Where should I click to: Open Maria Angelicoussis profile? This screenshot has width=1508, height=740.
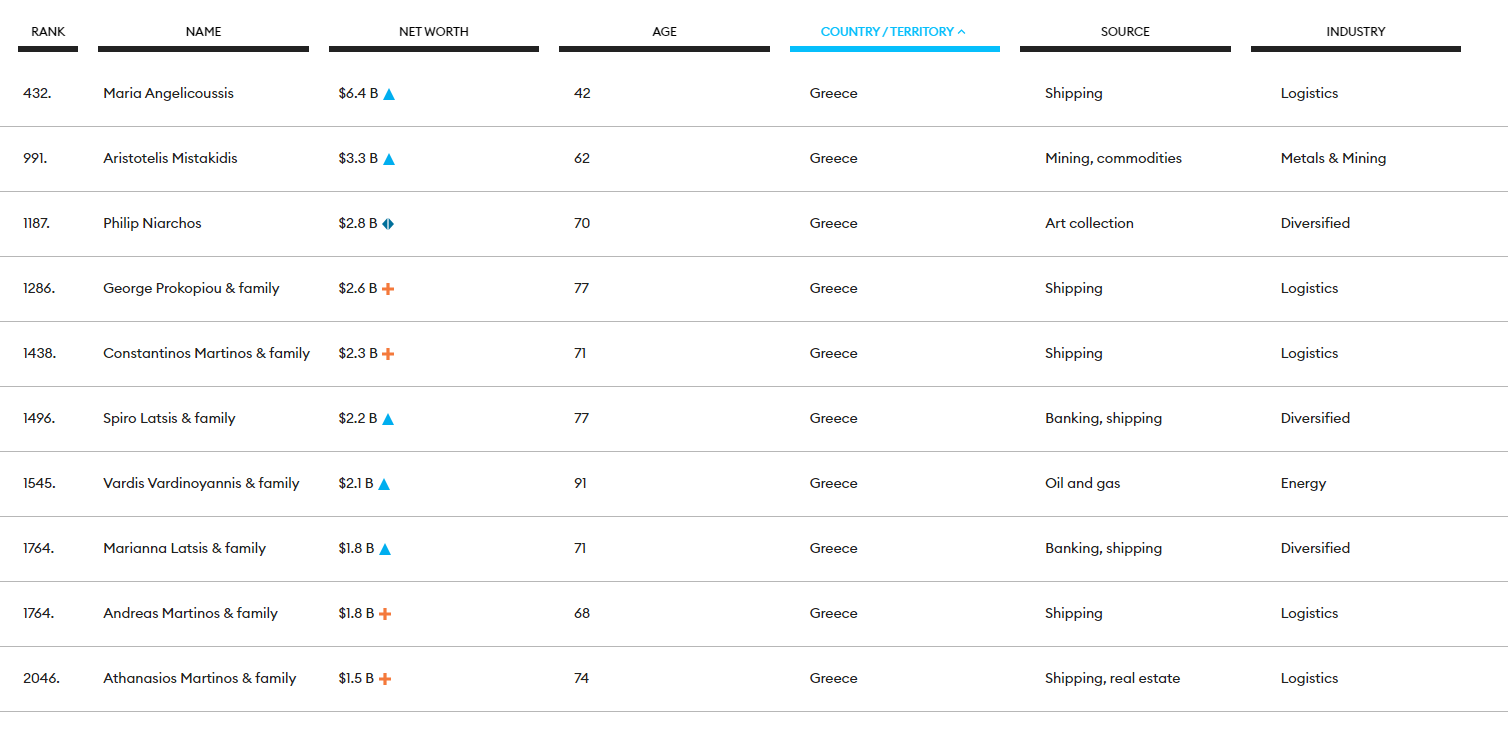168,93
